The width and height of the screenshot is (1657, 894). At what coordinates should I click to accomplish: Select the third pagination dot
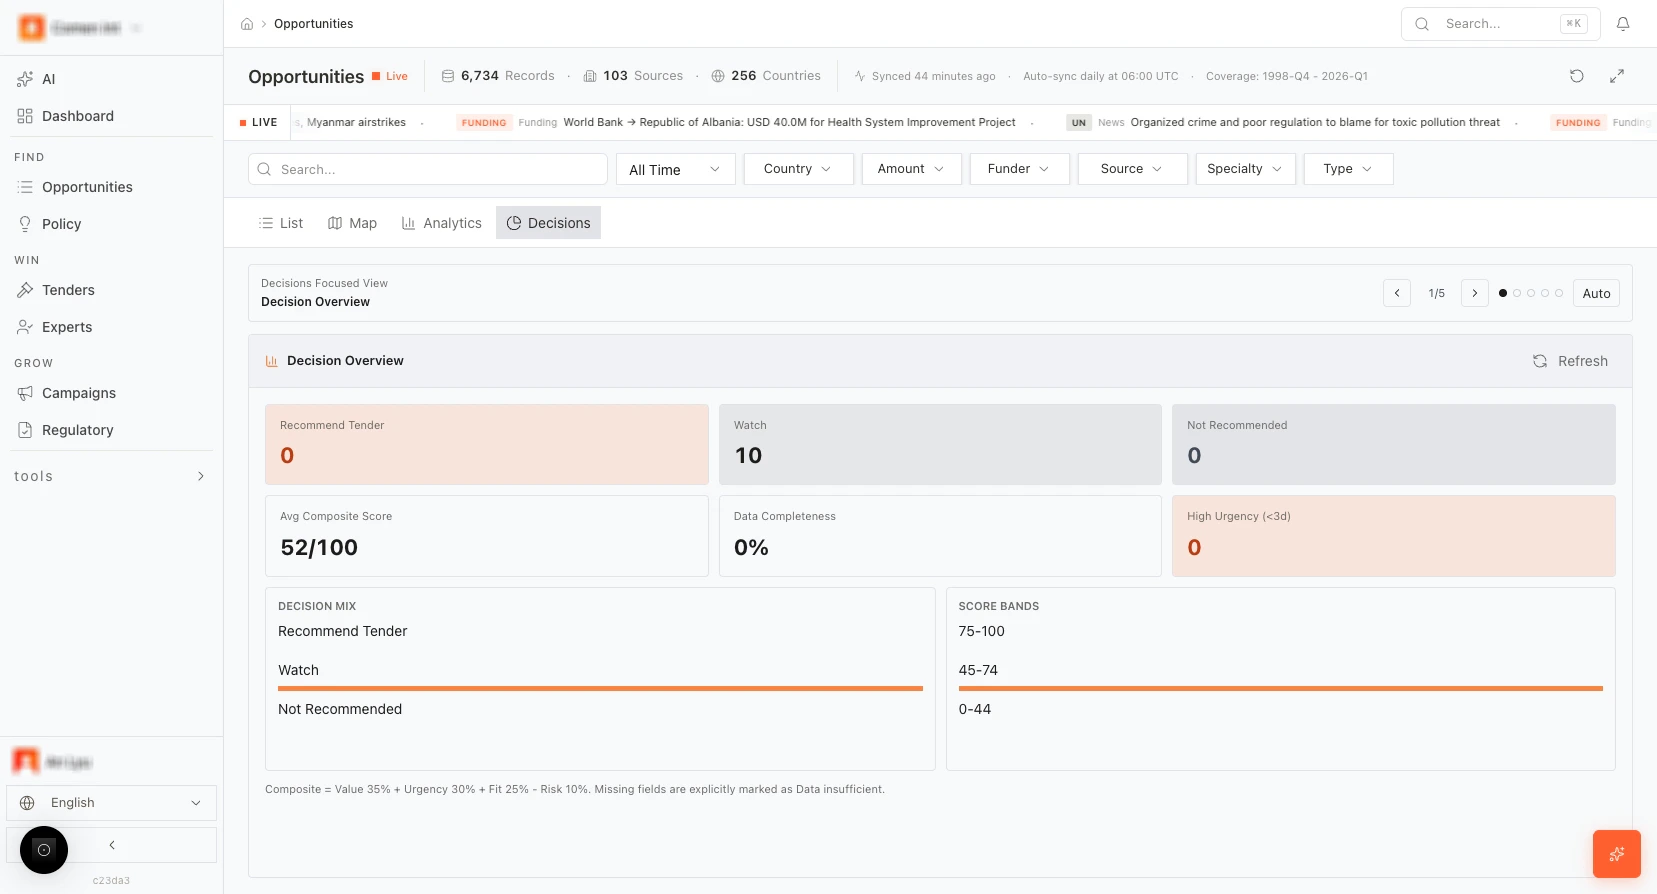pos(1531,293)
